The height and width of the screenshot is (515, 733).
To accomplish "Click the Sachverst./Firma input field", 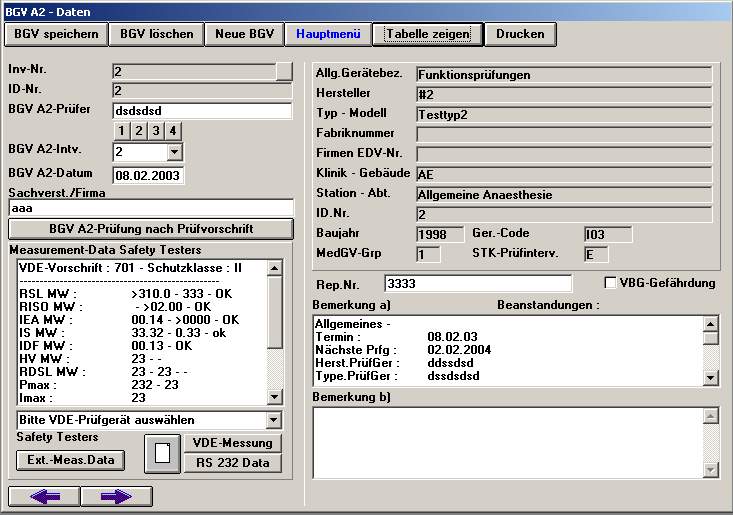I will tap(151, 208).
